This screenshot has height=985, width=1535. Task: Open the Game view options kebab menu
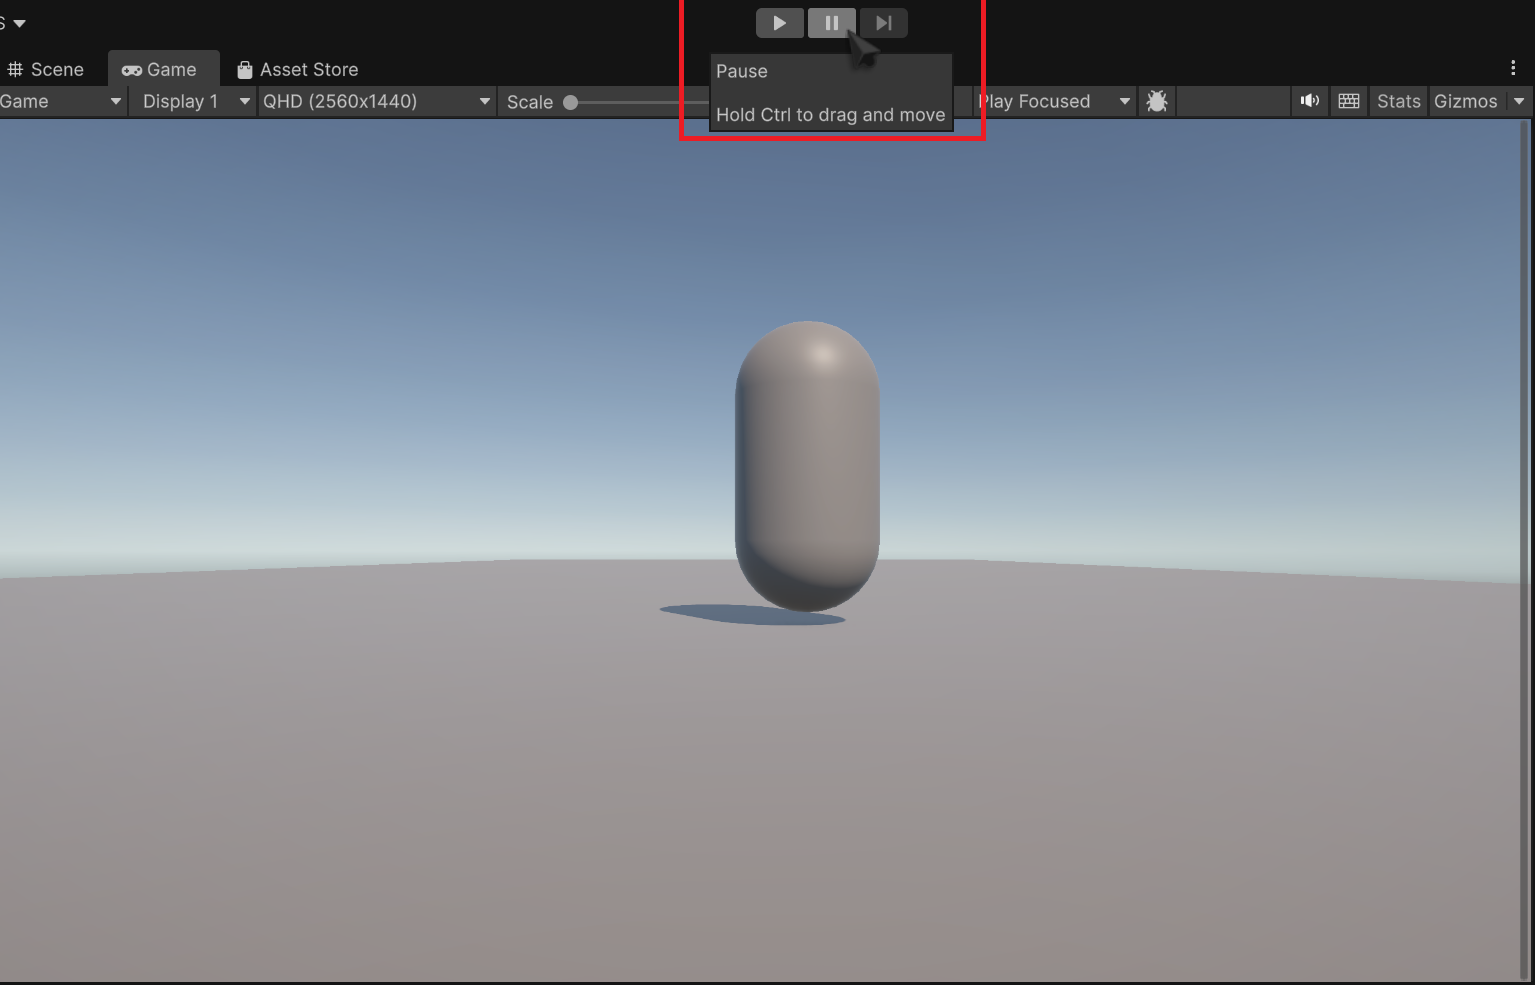pyautogui.click(x=1512, y=67)
